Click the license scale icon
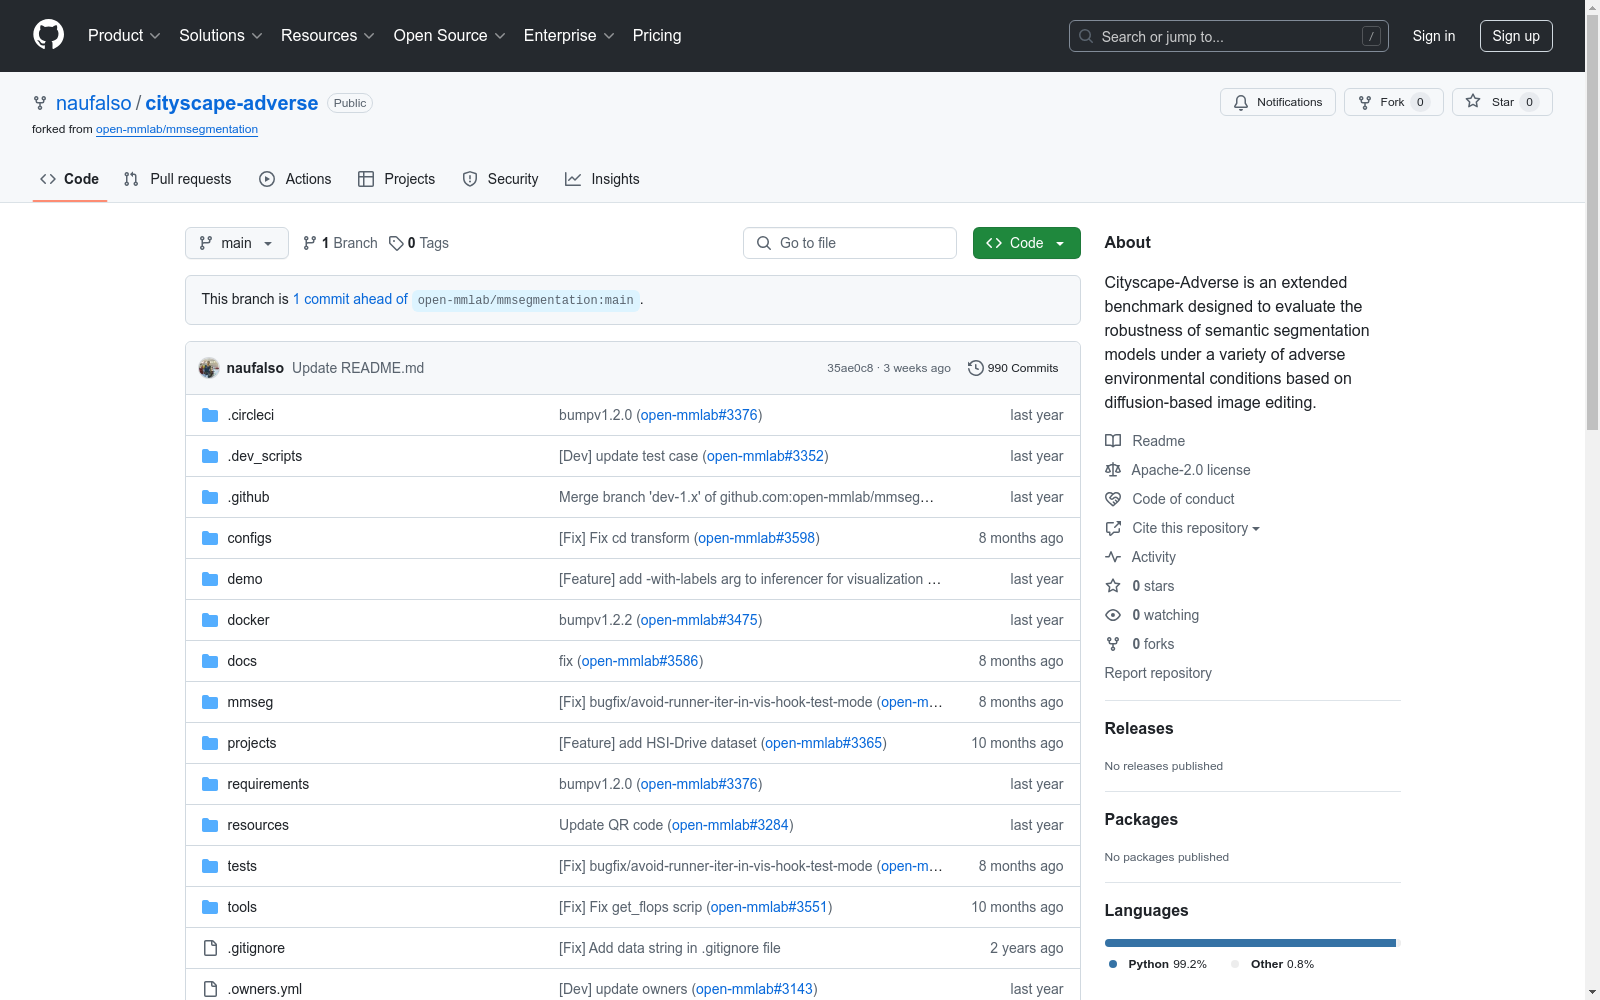The image size is (1600, 1000). point(1113,470)
